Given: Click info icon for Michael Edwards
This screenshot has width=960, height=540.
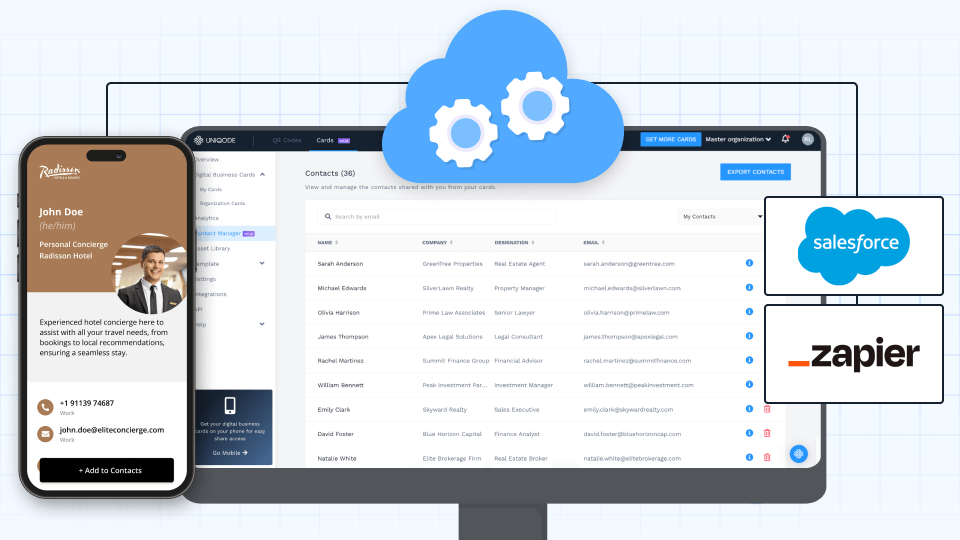Looking at the screenshot, I should pos(749,287).
